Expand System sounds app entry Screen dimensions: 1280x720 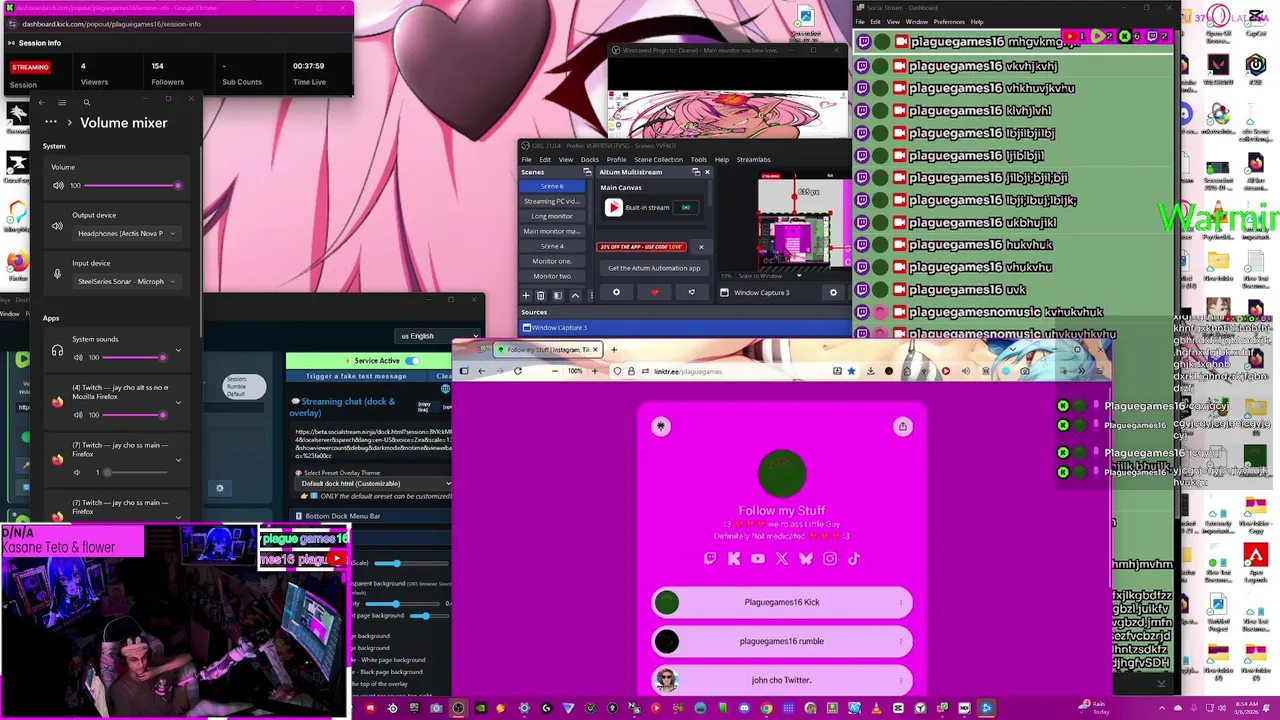pos(178,350)
